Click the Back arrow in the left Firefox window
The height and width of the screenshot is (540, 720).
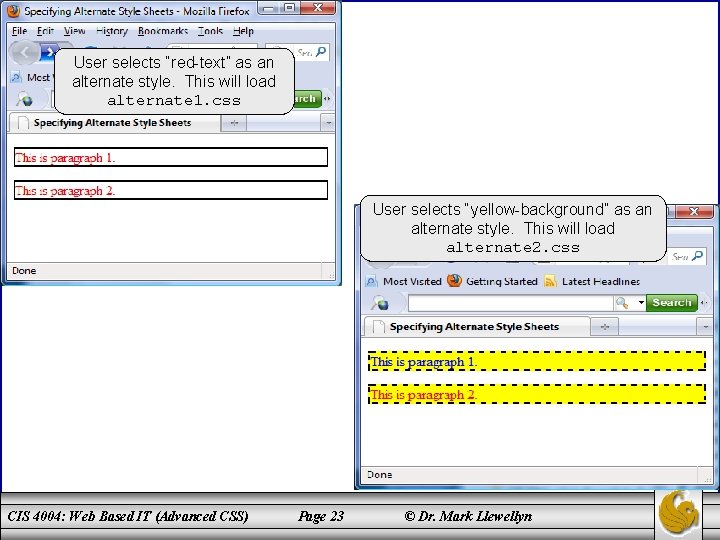pos(24,53)
